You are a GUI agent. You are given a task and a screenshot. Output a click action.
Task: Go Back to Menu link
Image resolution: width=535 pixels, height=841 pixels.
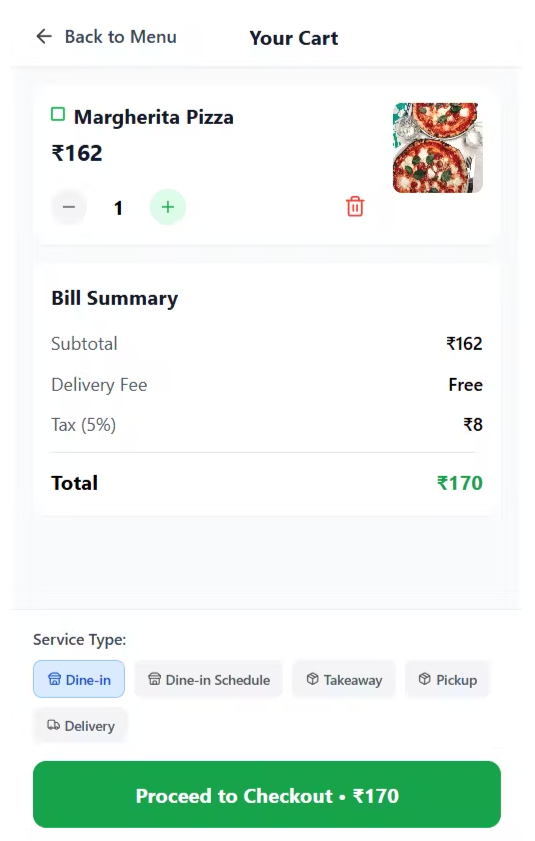[x=120, y=36]
